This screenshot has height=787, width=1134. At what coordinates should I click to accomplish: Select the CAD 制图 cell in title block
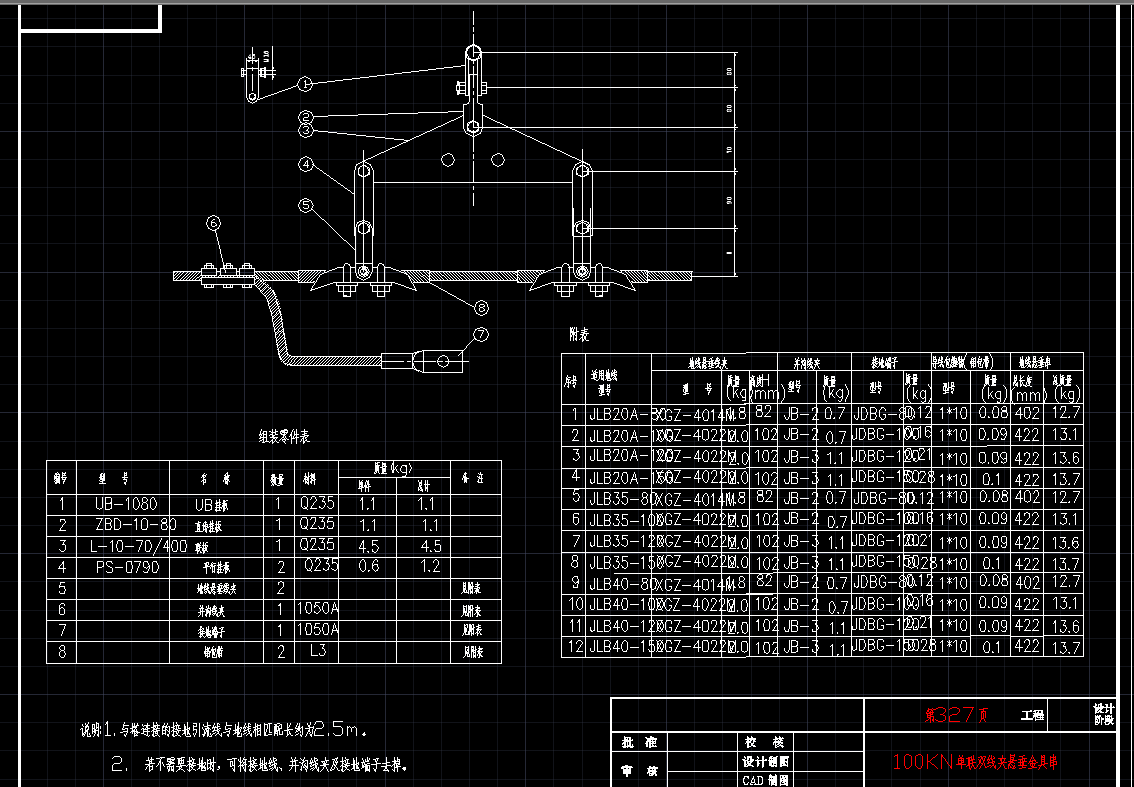pos(765,779)
